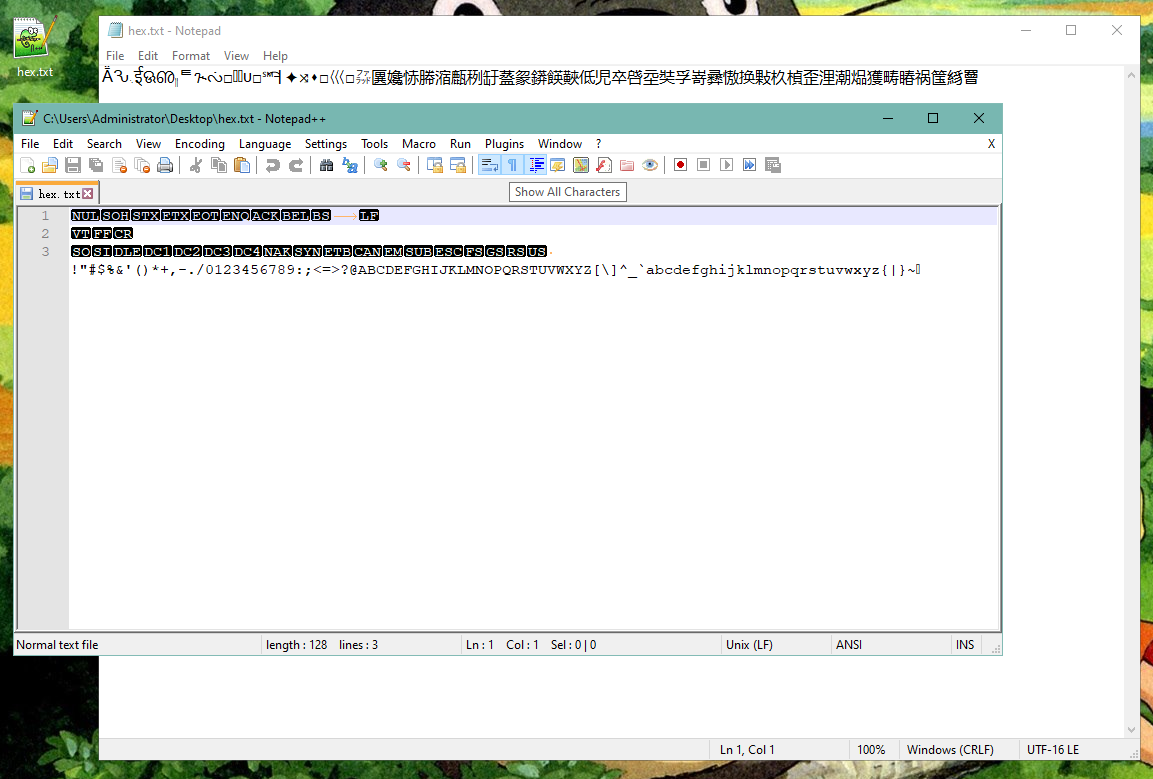Click the length : 128 status text

296,644
